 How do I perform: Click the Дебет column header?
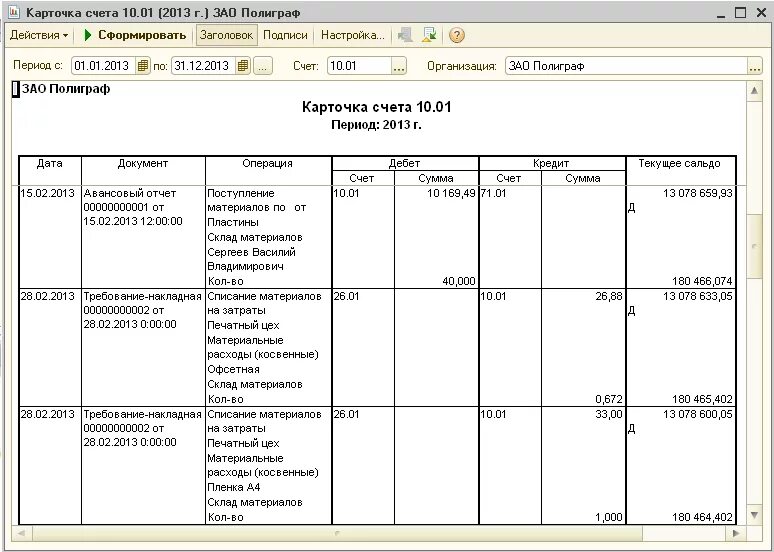[x=404, y=163]
